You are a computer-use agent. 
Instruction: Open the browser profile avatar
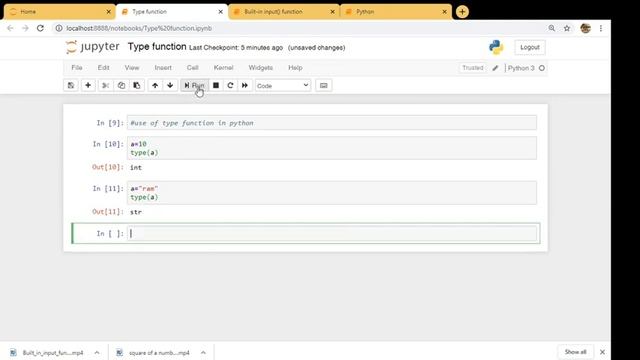(585, 28)
